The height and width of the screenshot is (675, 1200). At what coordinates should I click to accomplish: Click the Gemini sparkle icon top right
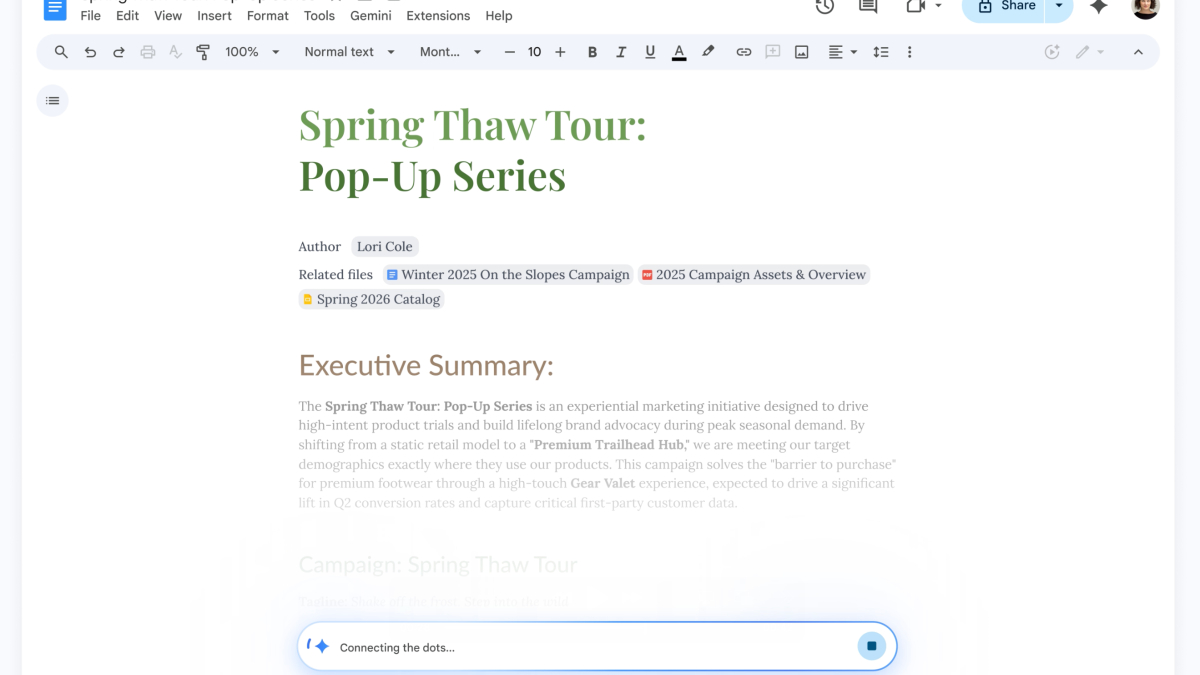(1098, 7)
